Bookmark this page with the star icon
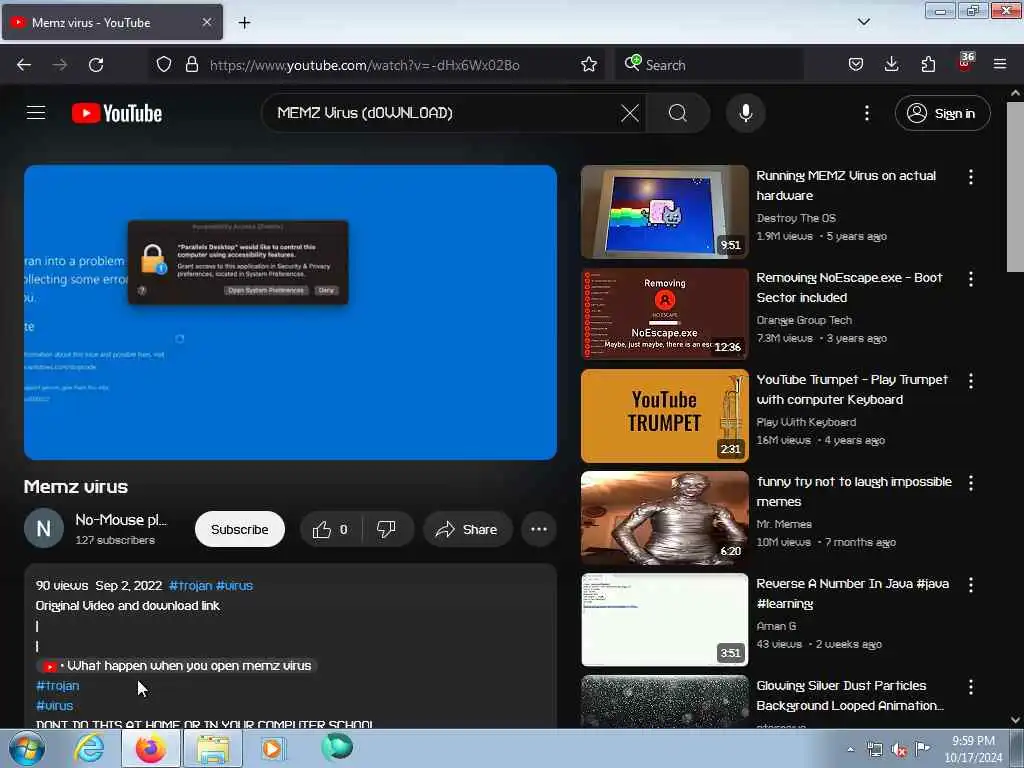 coord(588,64)
